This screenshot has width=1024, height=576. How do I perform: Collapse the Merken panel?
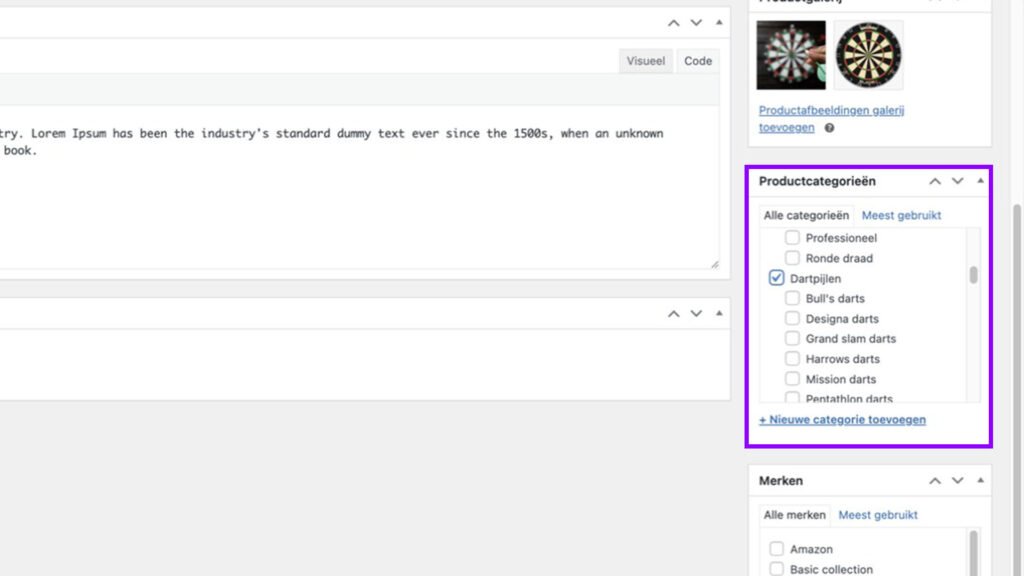979,481
